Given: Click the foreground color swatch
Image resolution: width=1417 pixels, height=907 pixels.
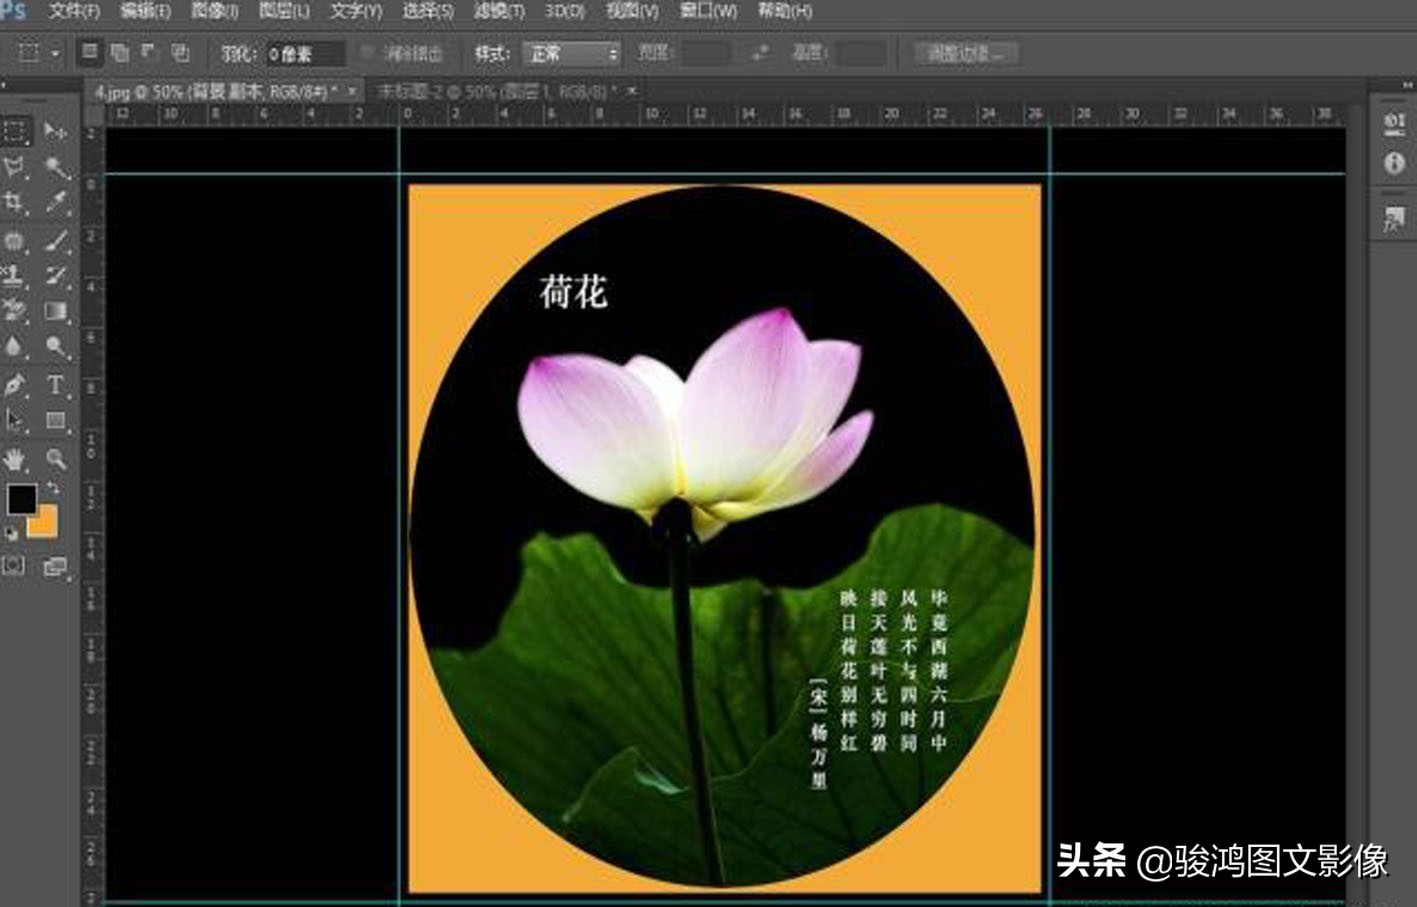Looking at the screenshot, I should tap(22, 497).
